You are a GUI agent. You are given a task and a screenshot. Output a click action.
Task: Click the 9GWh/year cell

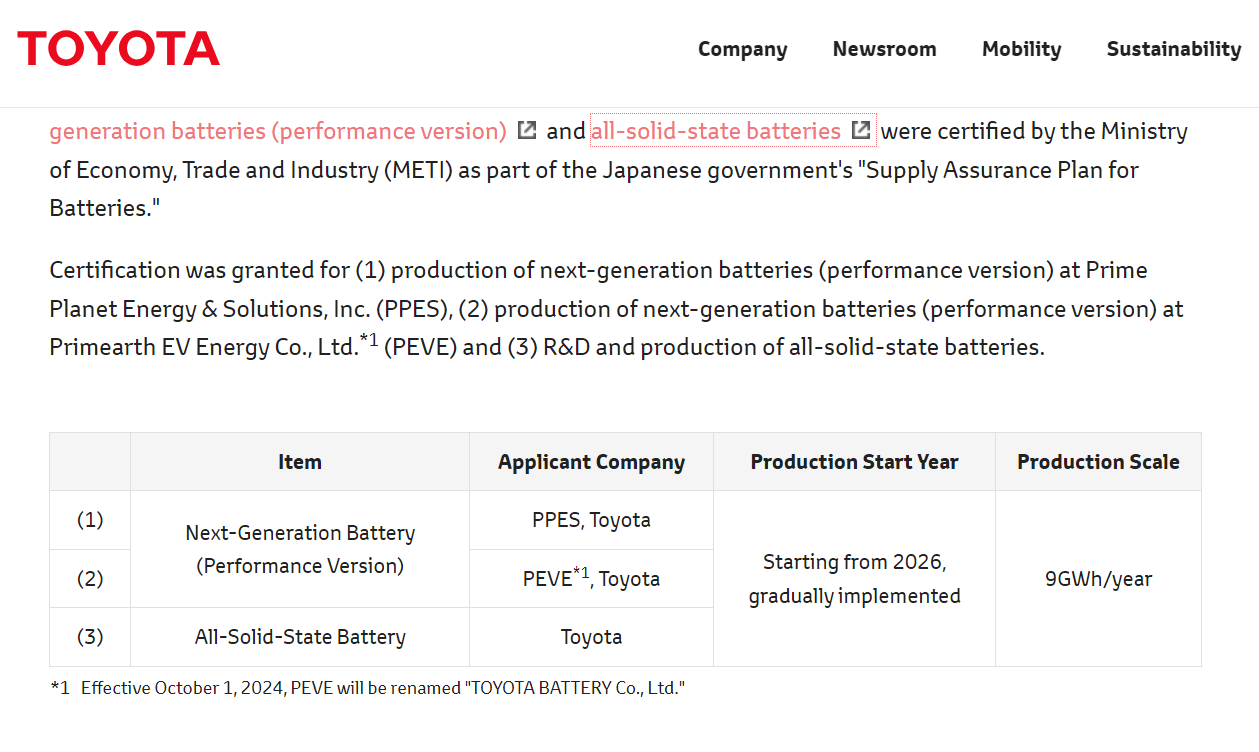tap(1098, 579)
